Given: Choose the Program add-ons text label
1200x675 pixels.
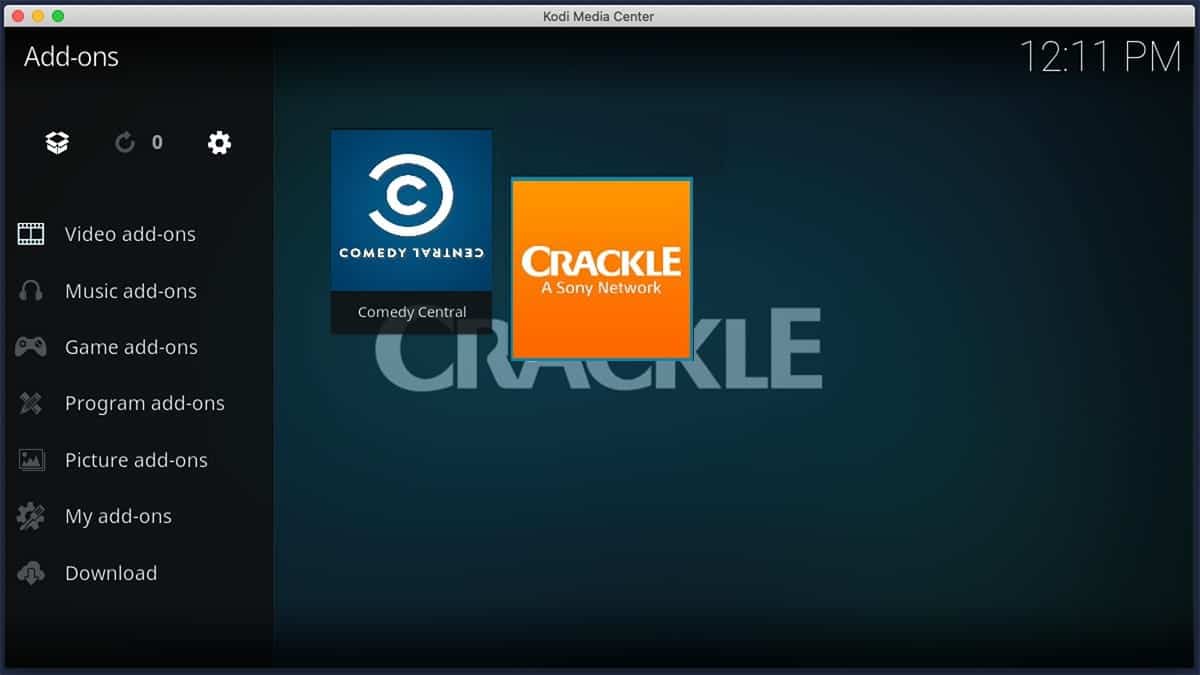Looking at the screenshot, I should pos(144,404).
